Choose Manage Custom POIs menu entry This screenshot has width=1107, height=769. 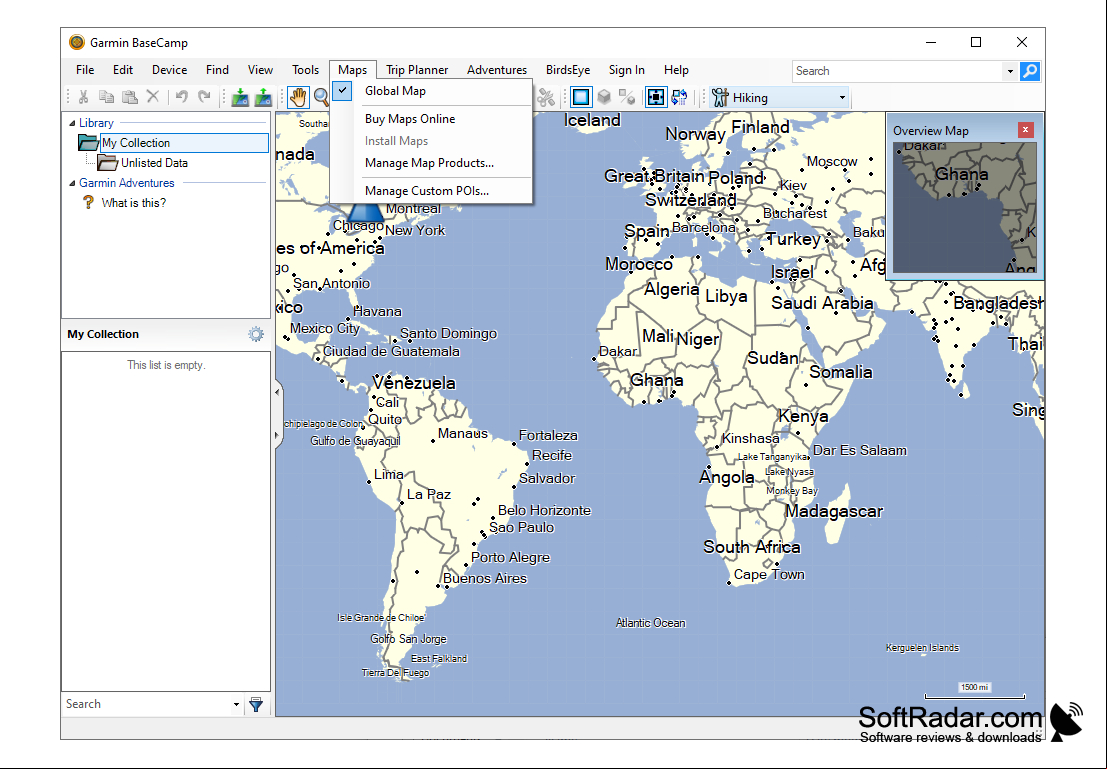431,191
